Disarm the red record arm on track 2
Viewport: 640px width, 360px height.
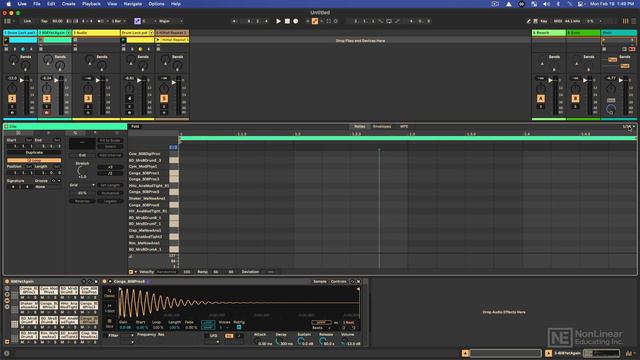(x=47, y=113)
